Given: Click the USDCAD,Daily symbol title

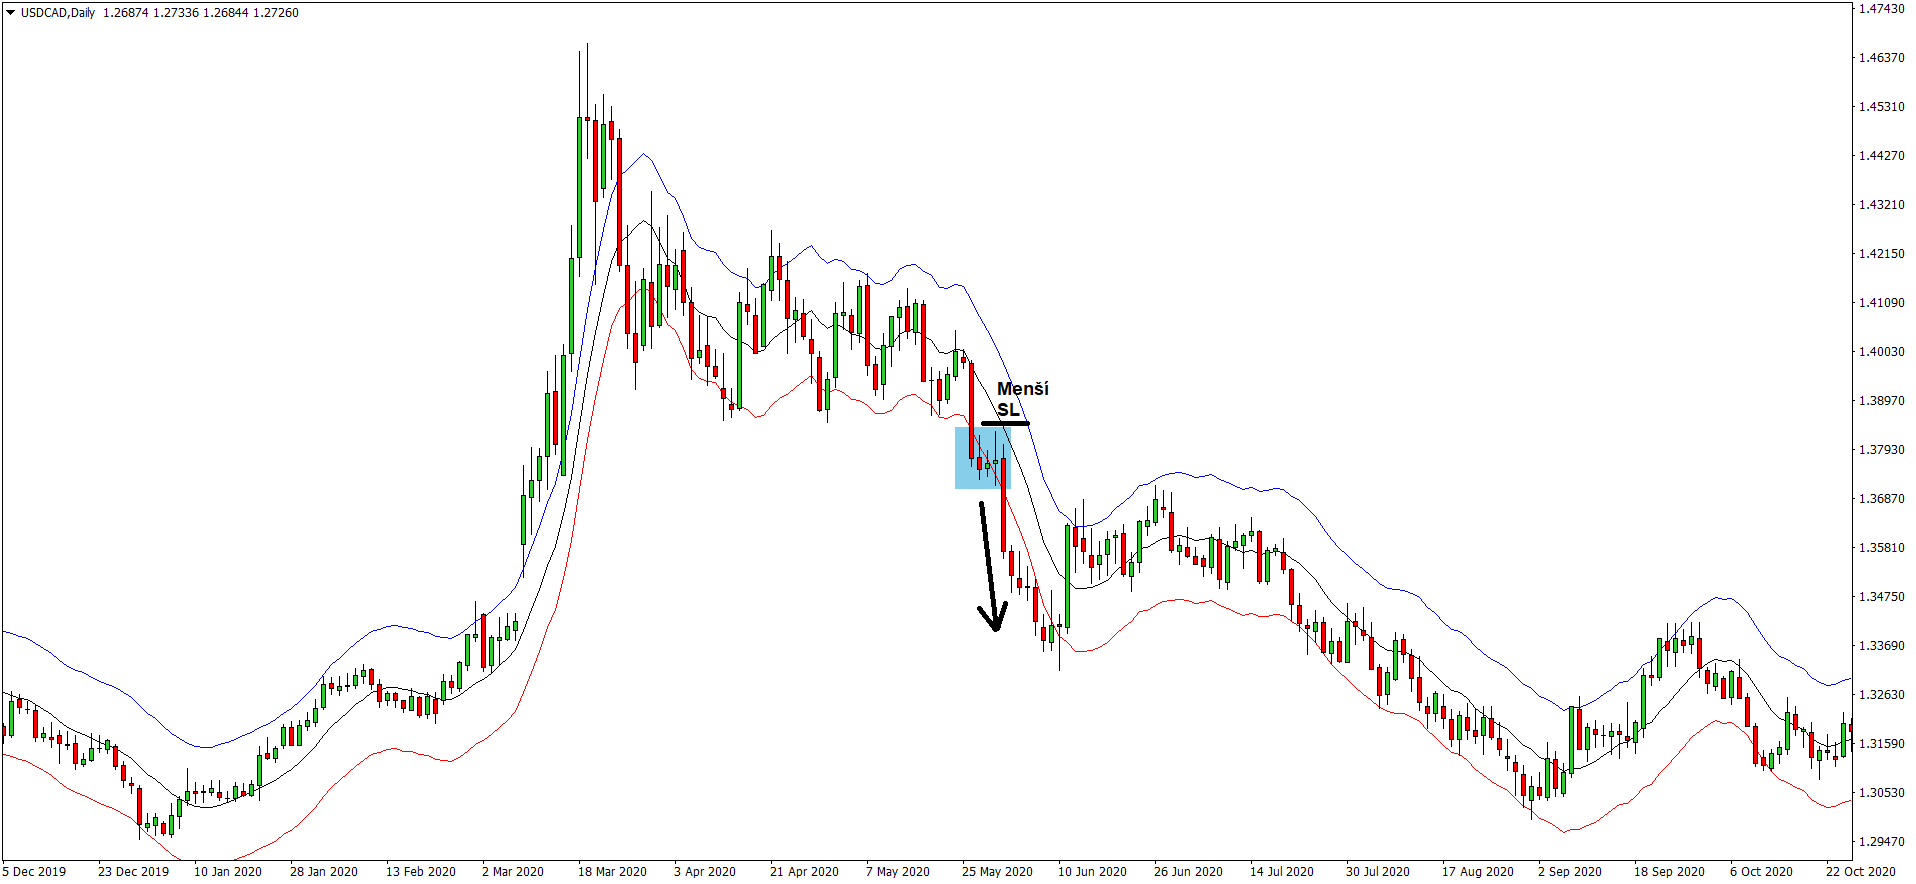Looking at the screenshot, I should coord(58,13).
